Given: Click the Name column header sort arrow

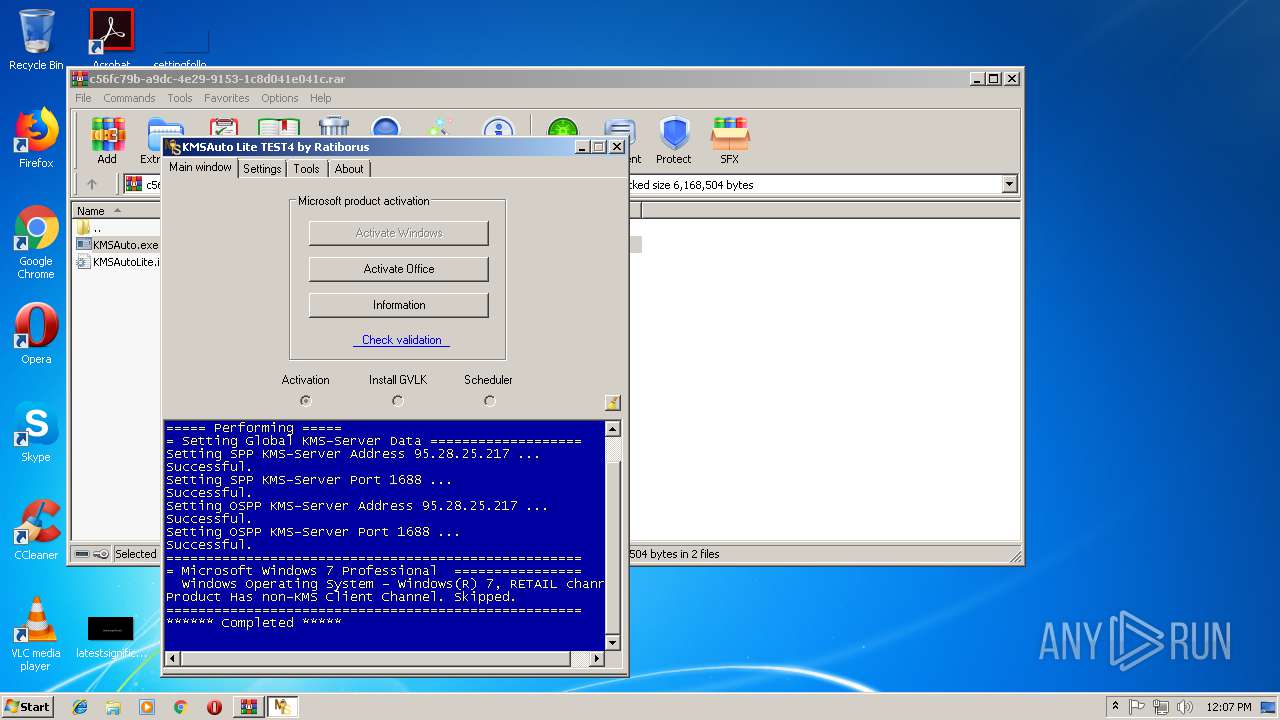Looking at the screenshot, I should click(x=117, y=211).
